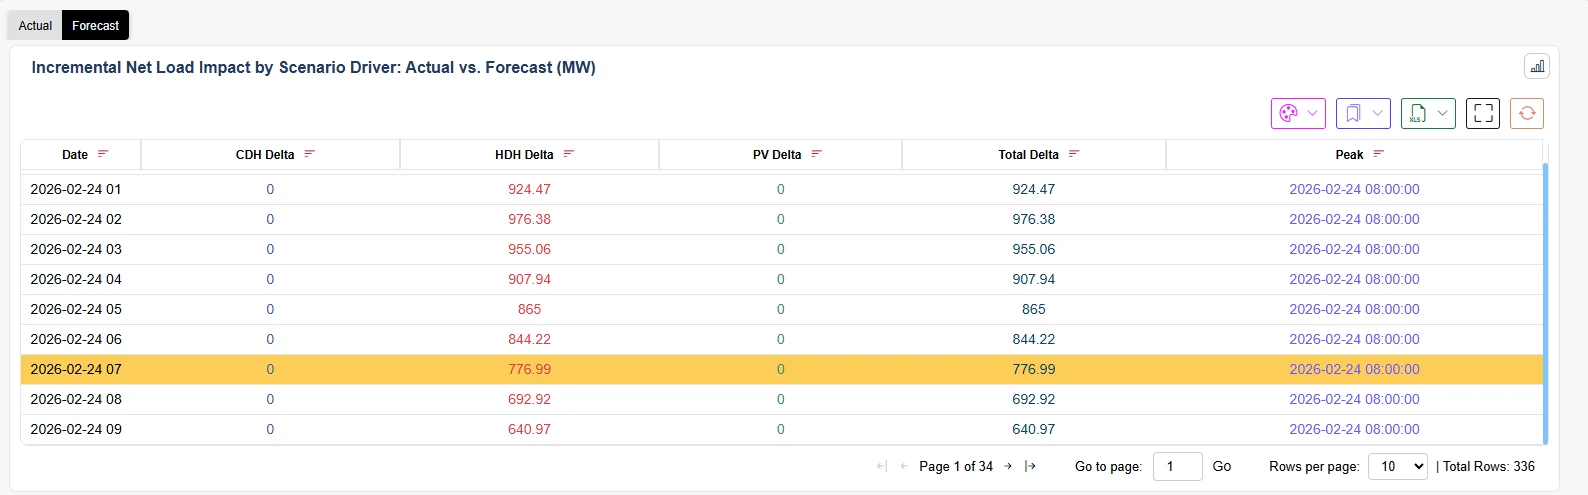Refresh the table data
The width and height of the screenshot is (1588, 495).
tap(1527, 113)
